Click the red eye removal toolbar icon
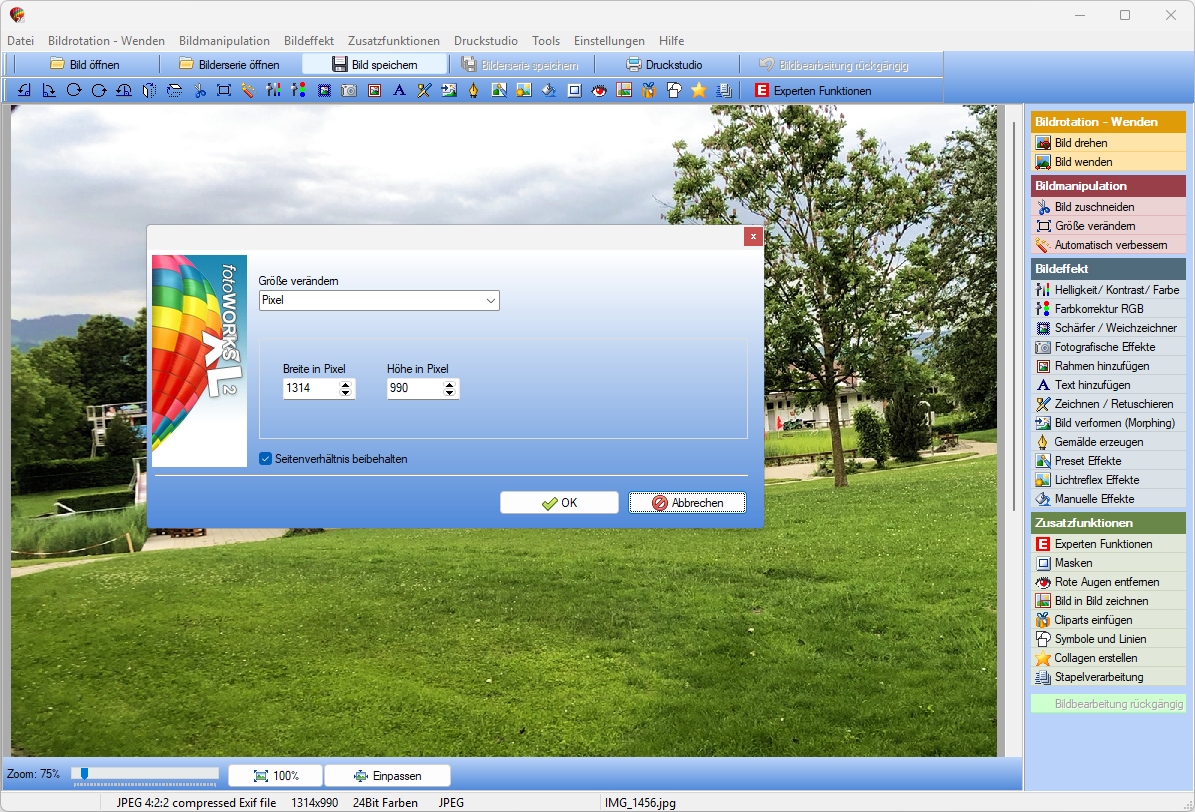Image resolution: width=1195 pixels, height=812 pixels. click(x=599, y=91)
